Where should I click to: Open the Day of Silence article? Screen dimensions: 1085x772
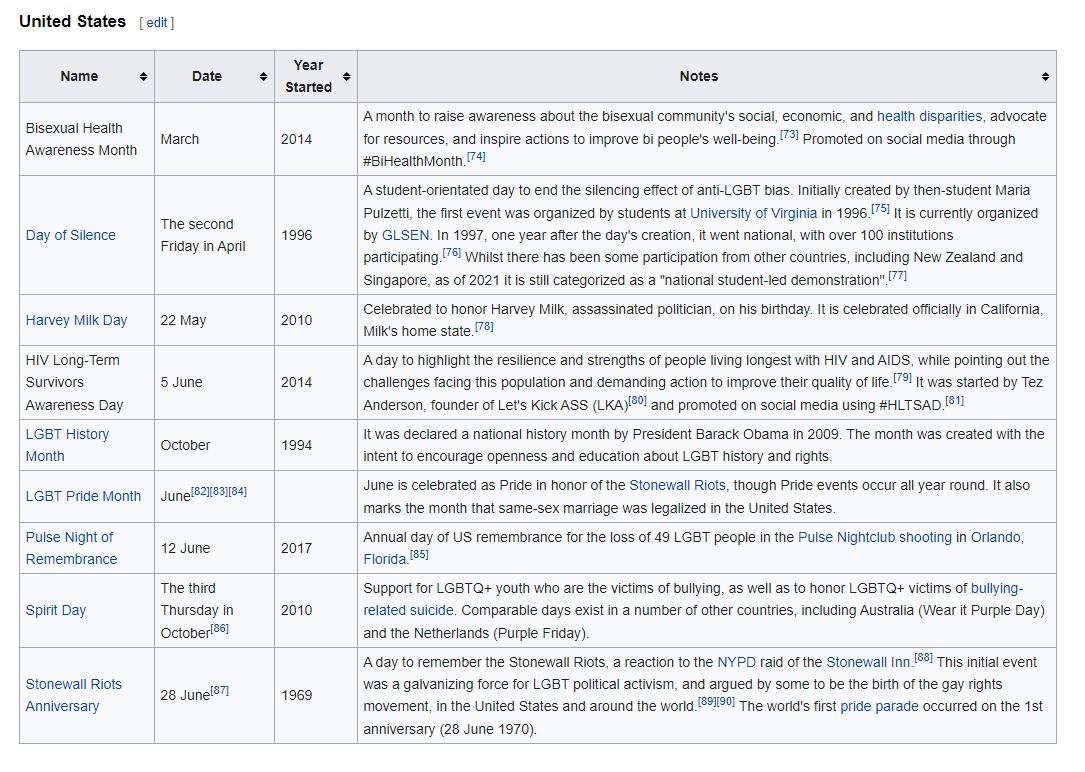point(71,235)
